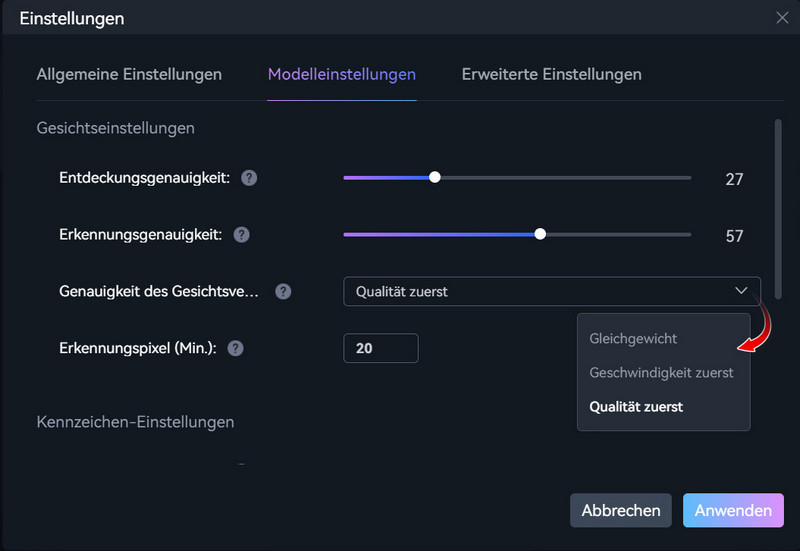Close the Einstellungen dialog with X
800x551 pixels.
tap(782, 18)
